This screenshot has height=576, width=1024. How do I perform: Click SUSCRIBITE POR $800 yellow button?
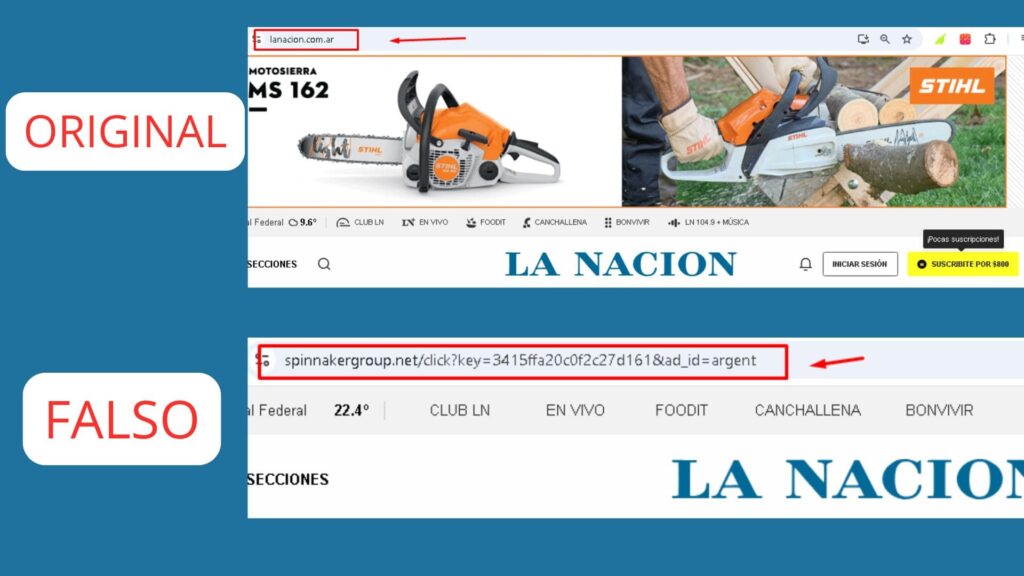point(963,264)
